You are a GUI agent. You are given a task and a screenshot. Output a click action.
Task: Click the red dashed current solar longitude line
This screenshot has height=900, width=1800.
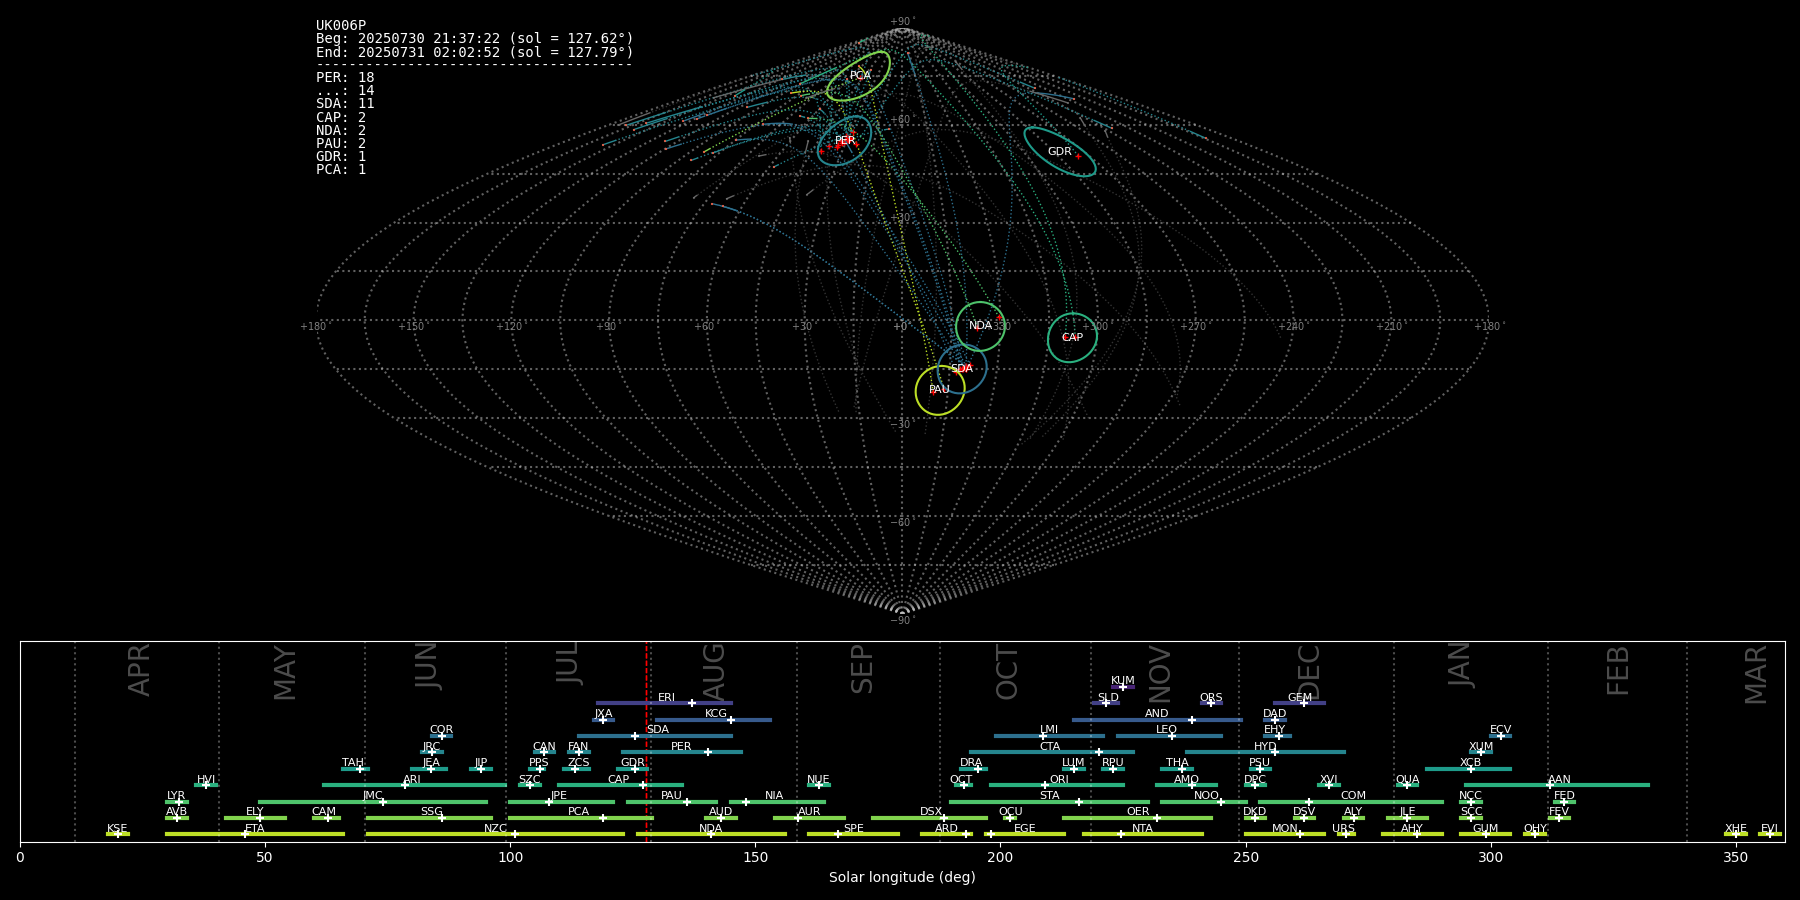pyautogui.click(x=647, y=741)
